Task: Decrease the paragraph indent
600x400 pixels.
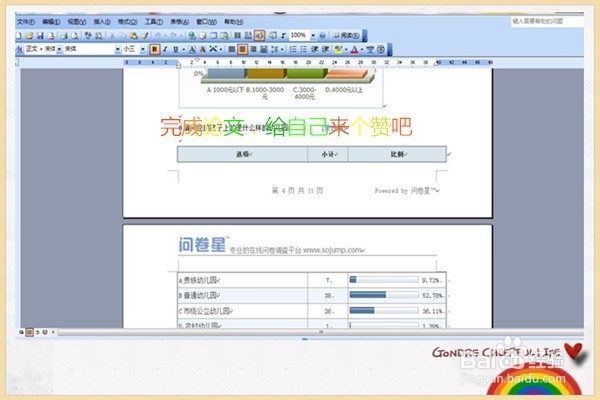Action: click(315, 49)
